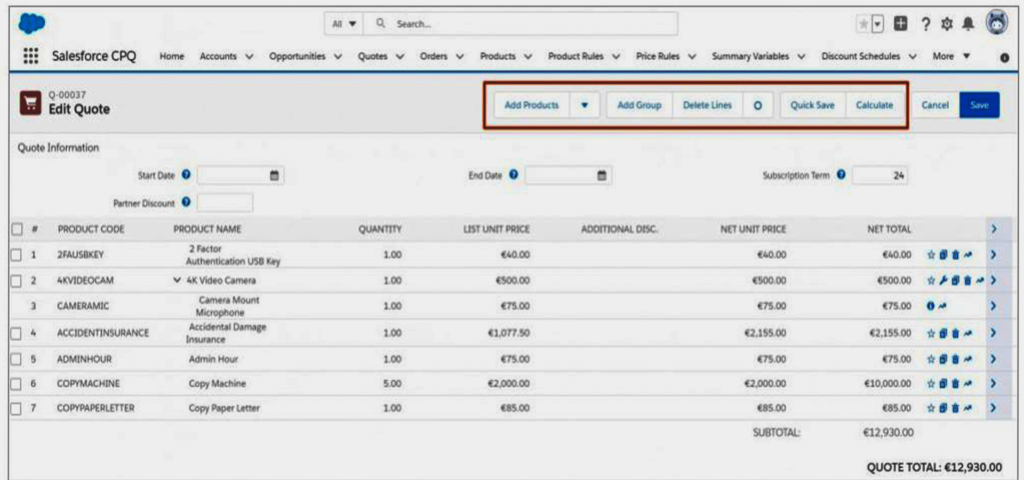Check the COPYPAPERLETTER line checkbox
Image resolution: width=1024 pixels, height=480 pixels.
point(18,408)
